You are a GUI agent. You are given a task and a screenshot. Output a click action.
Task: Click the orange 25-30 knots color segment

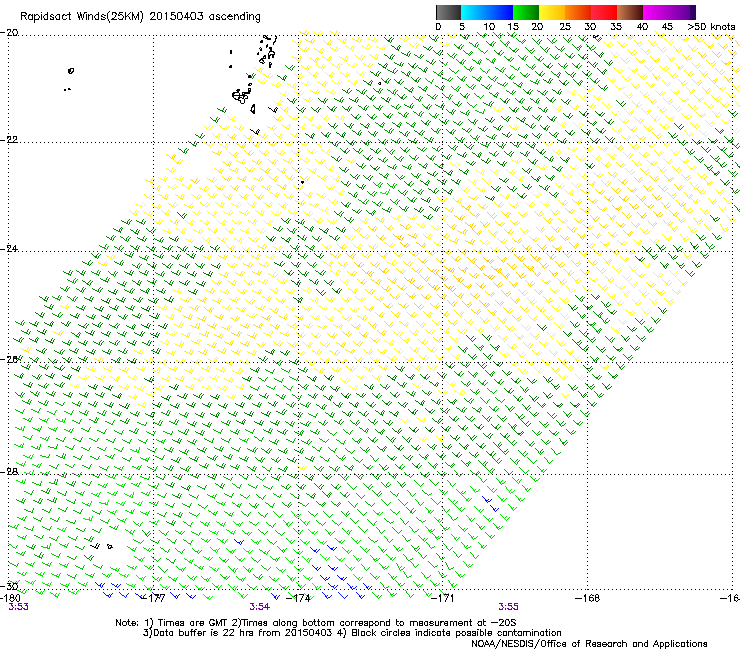[578, 12]
